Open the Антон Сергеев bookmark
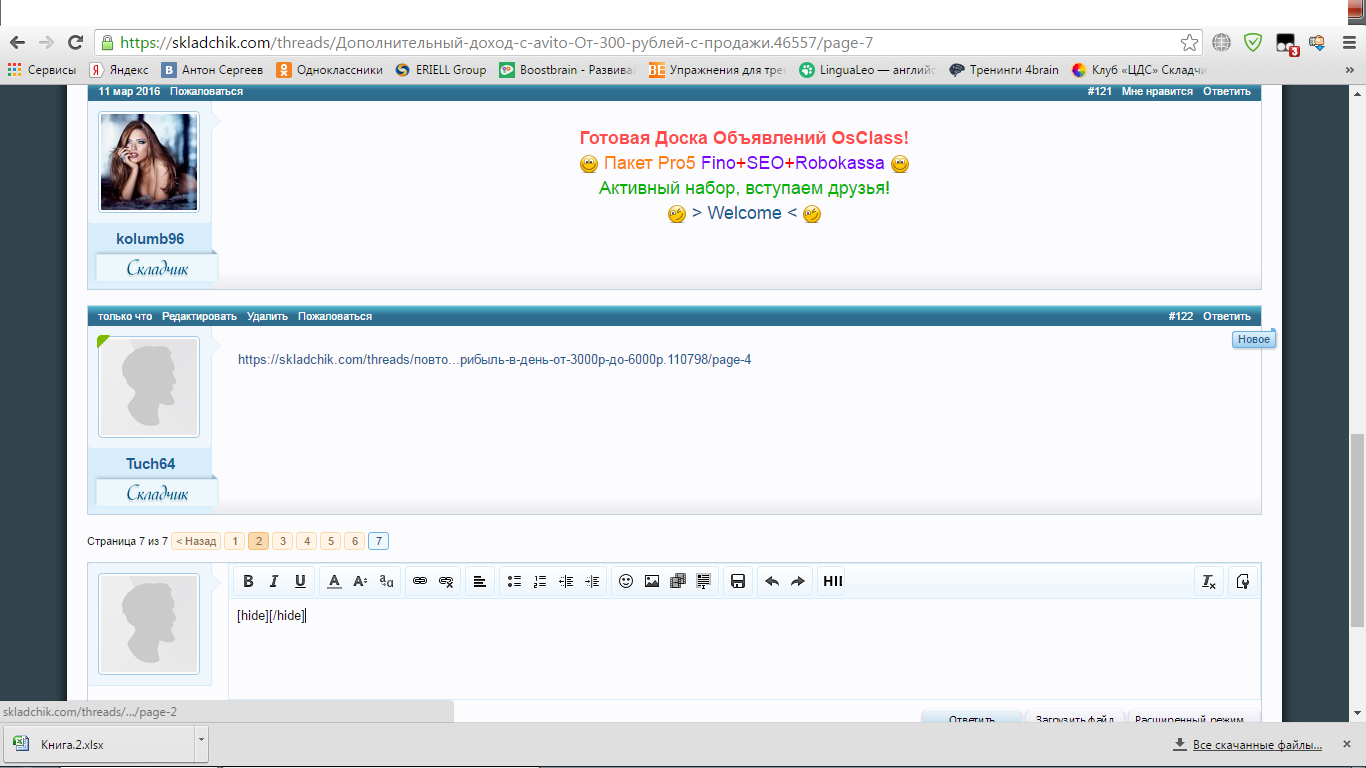Viewport: 1366px width, 768px height. (213, 70)
